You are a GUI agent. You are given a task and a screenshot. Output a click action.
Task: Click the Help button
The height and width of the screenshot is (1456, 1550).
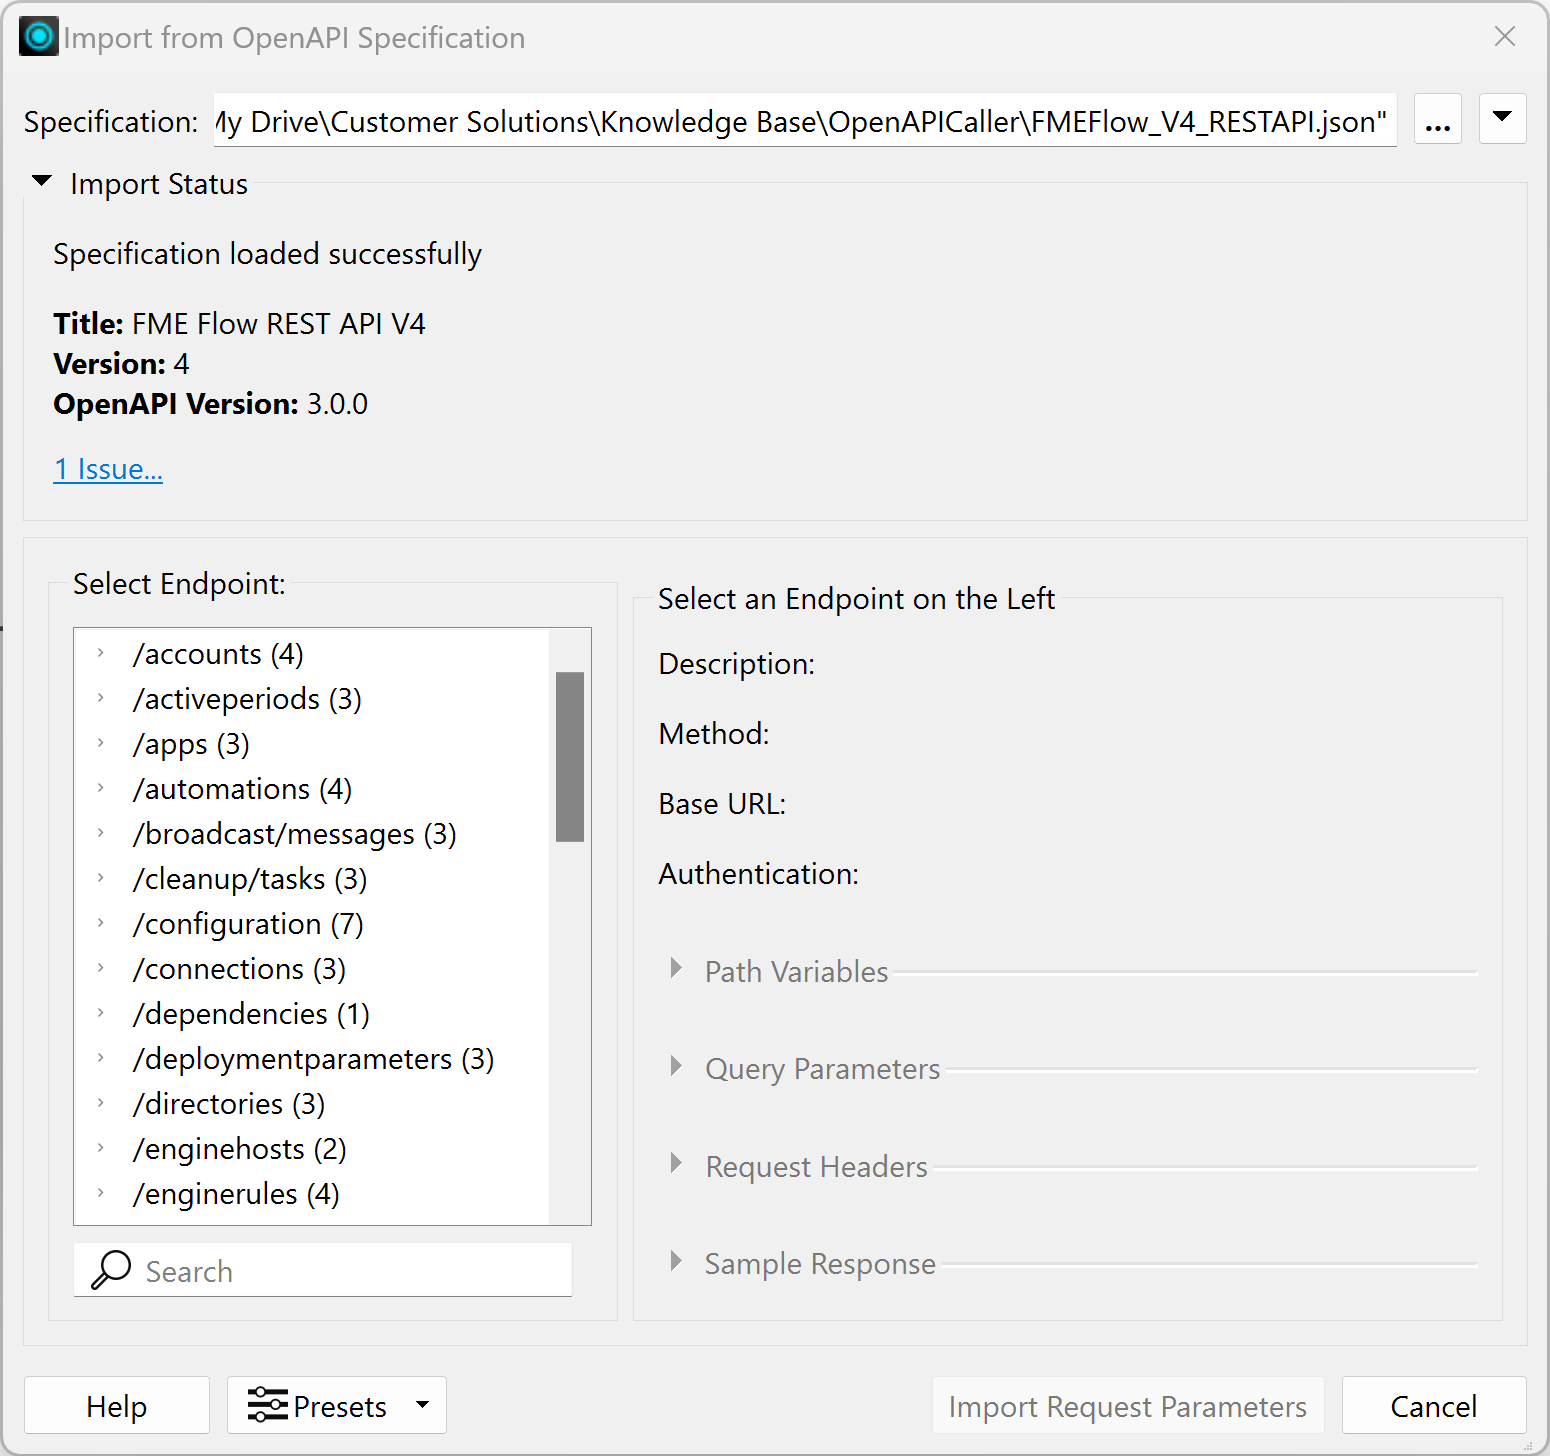pos(117,1405)
